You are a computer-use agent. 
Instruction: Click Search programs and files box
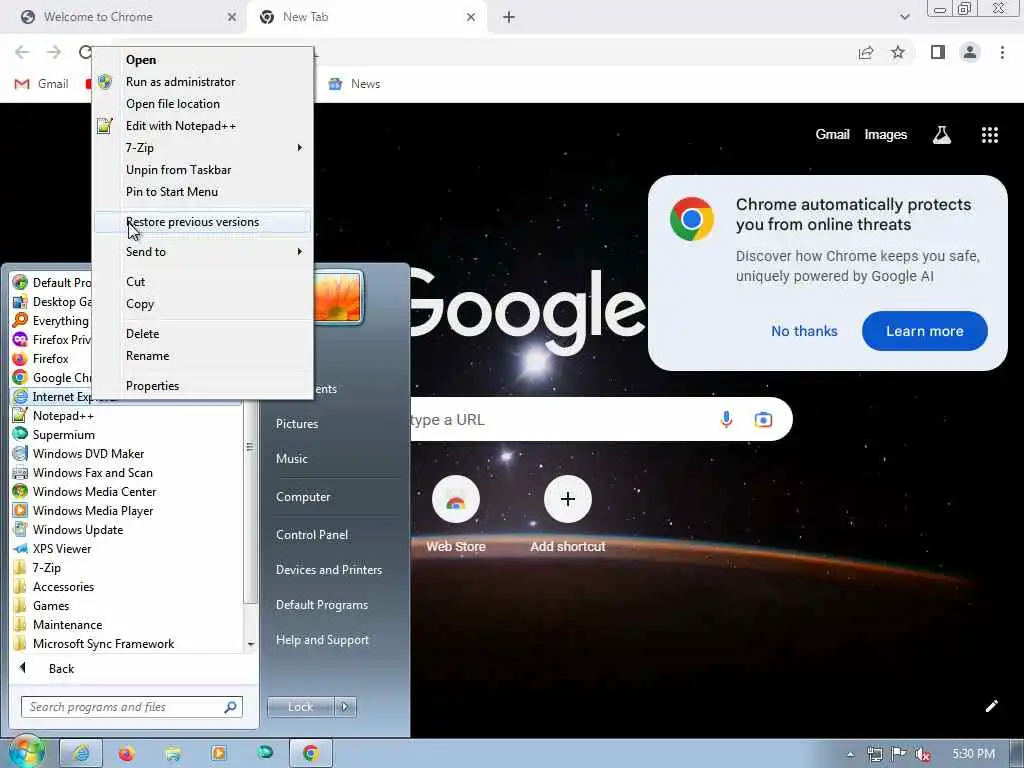[132, 707]
